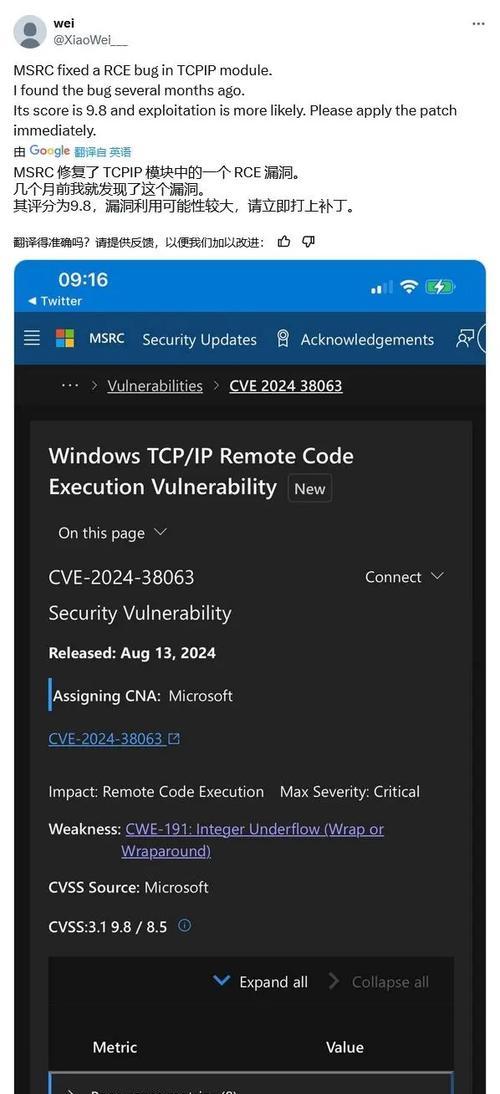Tap the back to Twitter arrow
500x1094 pixels.
pos(32,301)
